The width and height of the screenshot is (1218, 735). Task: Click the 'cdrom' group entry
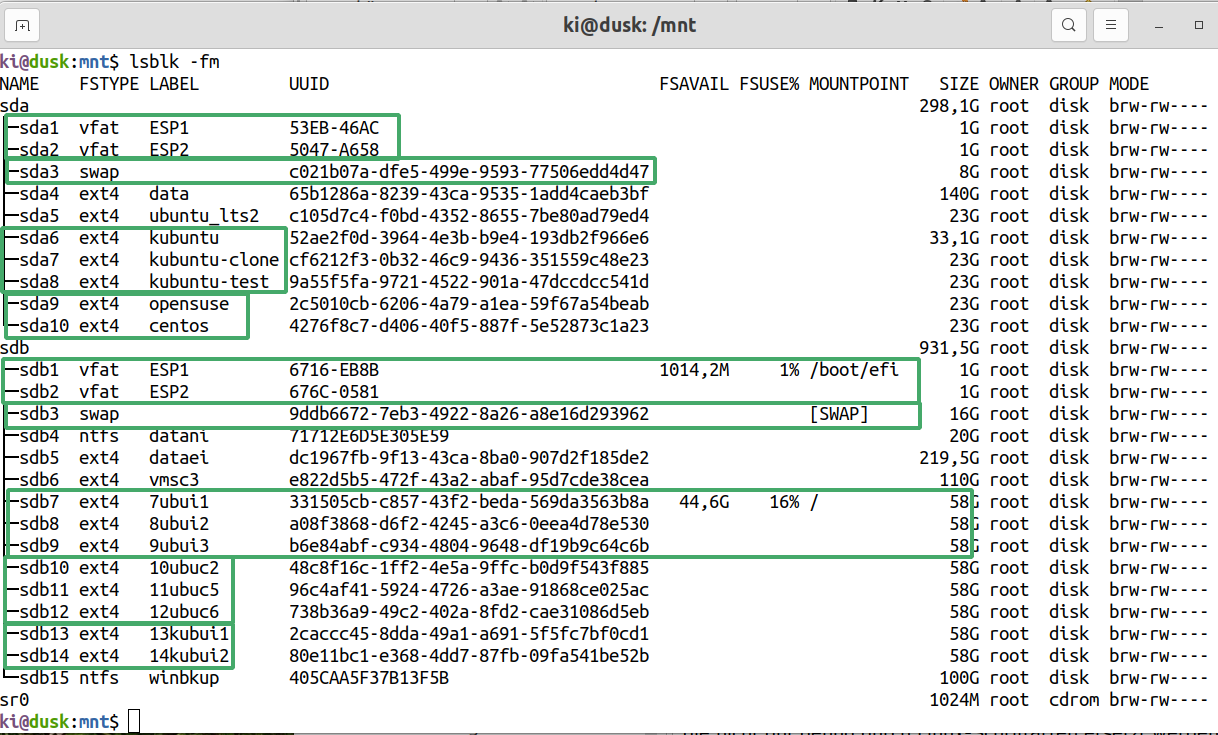pyautogui.click(x=1073, y=700)
